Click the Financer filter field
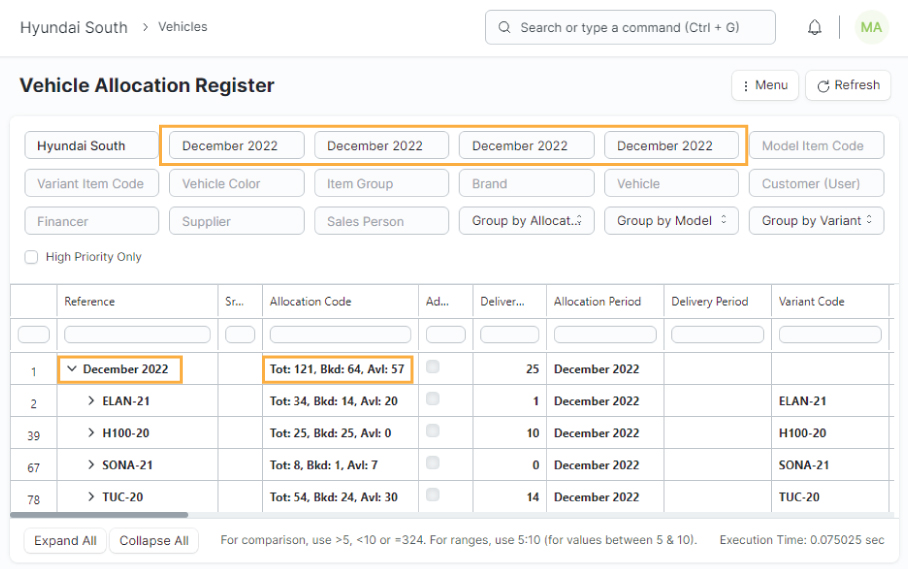The height and width of the screenshot is (569, 908). click(x=91, y=221)
